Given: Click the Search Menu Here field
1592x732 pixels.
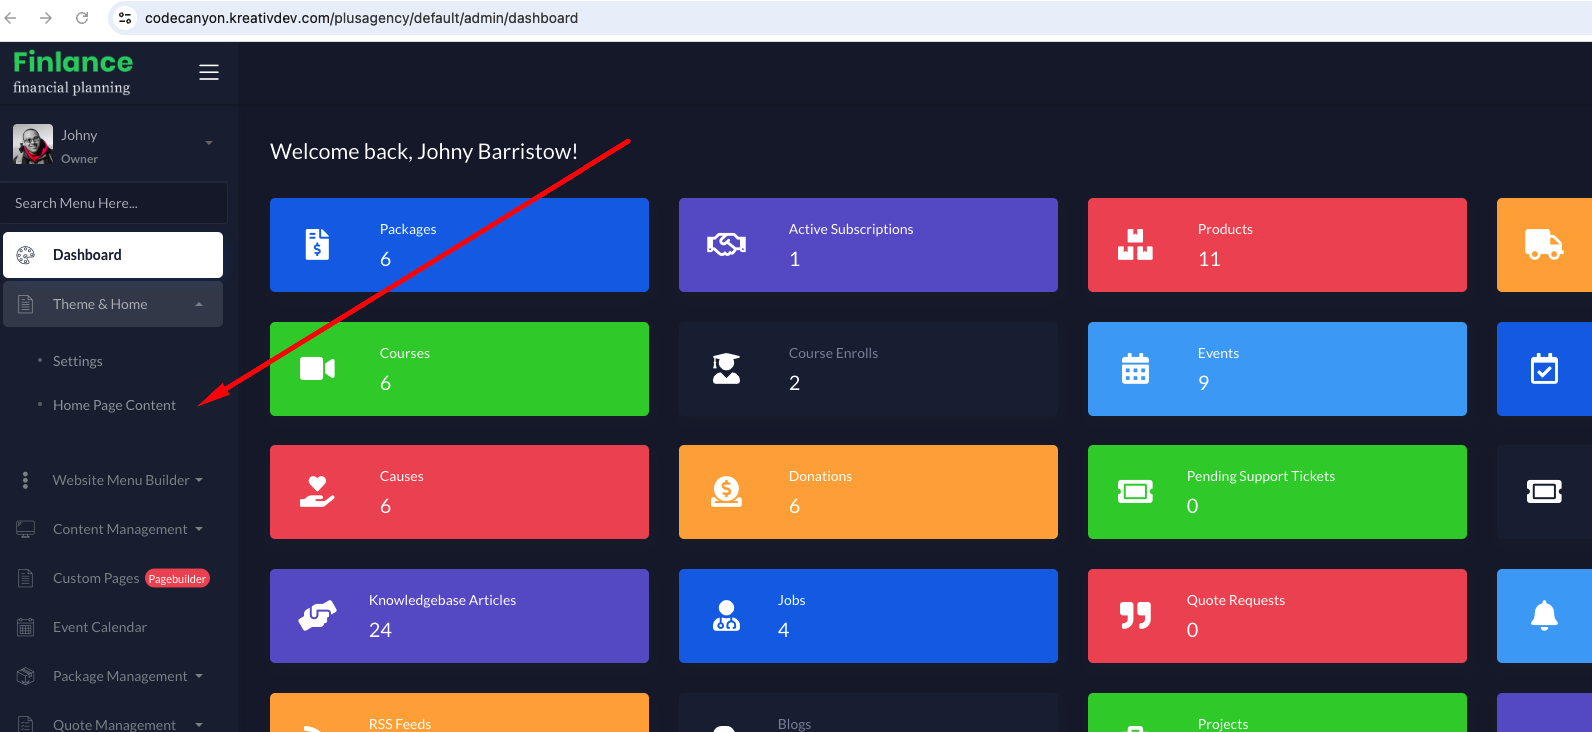Looking at the screenshot, I should point(113,203).
